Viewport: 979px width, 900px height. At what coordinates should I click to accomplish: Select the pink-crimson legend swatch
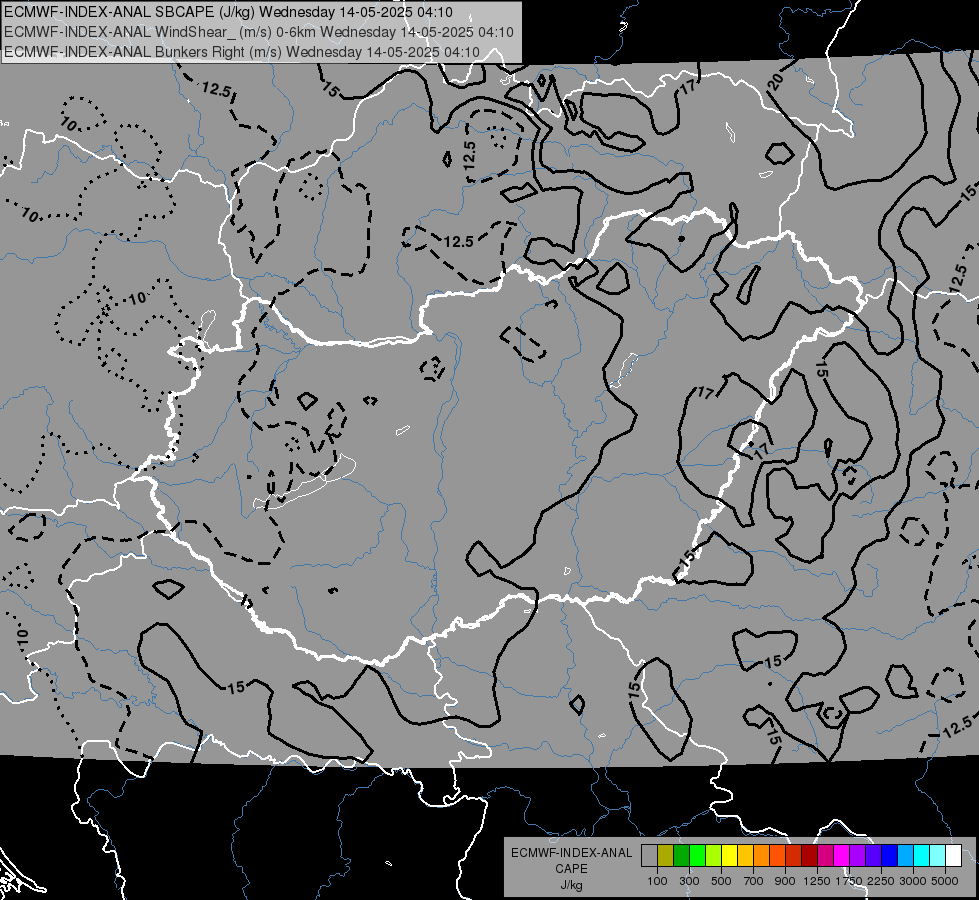[x=825, y=856]
